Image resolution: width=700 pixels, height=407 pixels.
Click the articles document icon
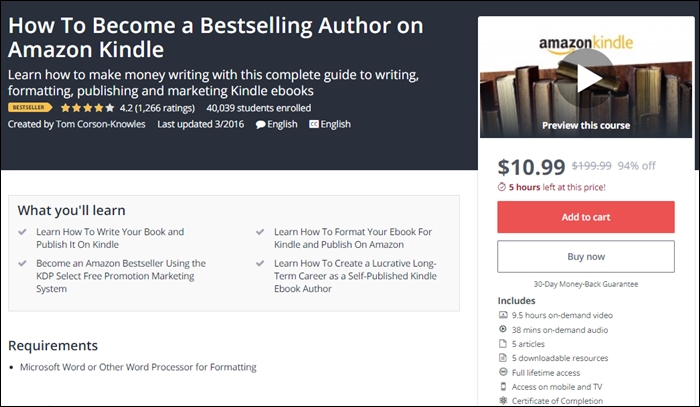coord(503,343)
